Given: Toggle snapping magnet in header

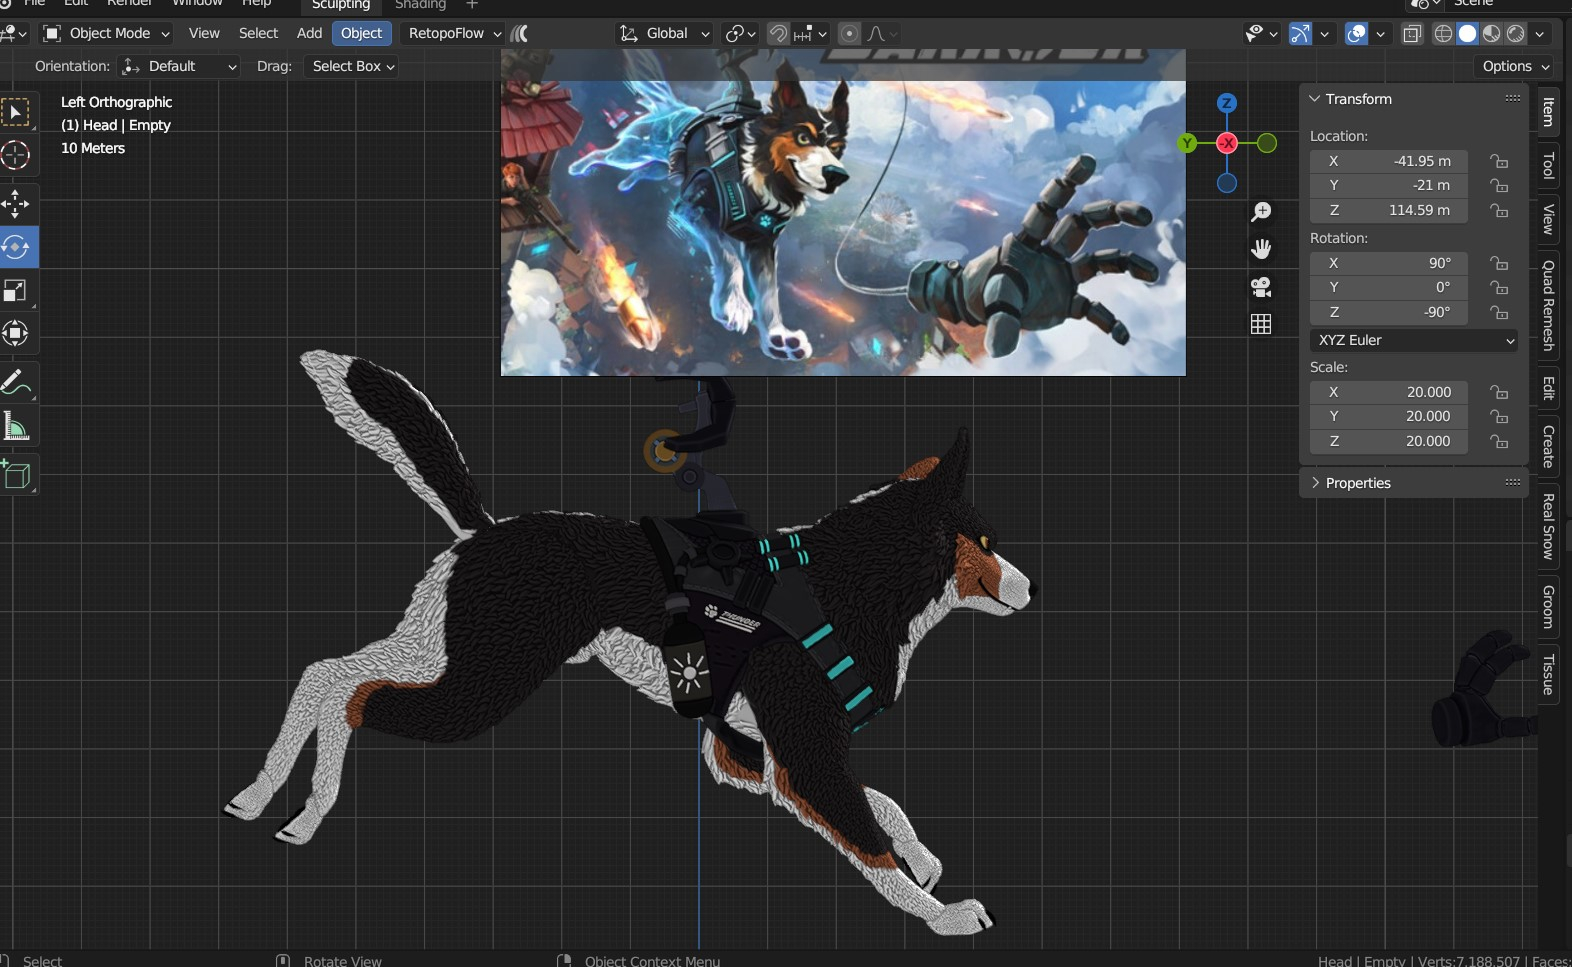Looking at the screenshot, I should pyautogui.click(x=777, y=34).
